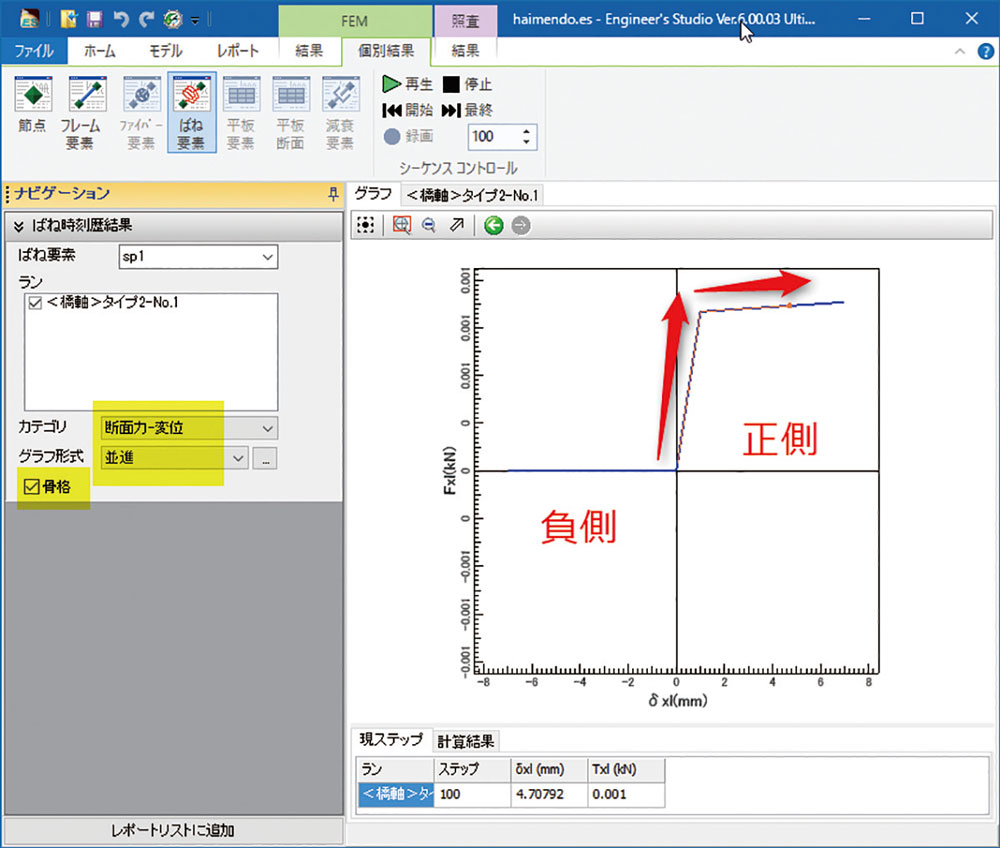The width and height of the screenshot is (1000, 848).
Task: Select the グラフ view tab
Action: tap(374, 194)
